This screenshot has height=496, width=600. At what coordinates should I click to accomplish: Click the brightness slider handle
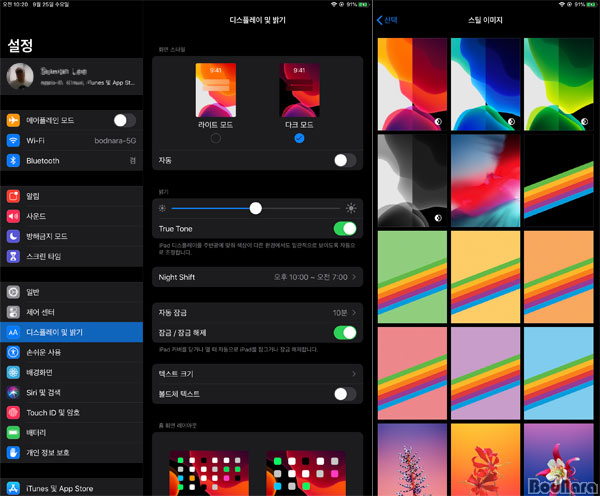[256, 208]
